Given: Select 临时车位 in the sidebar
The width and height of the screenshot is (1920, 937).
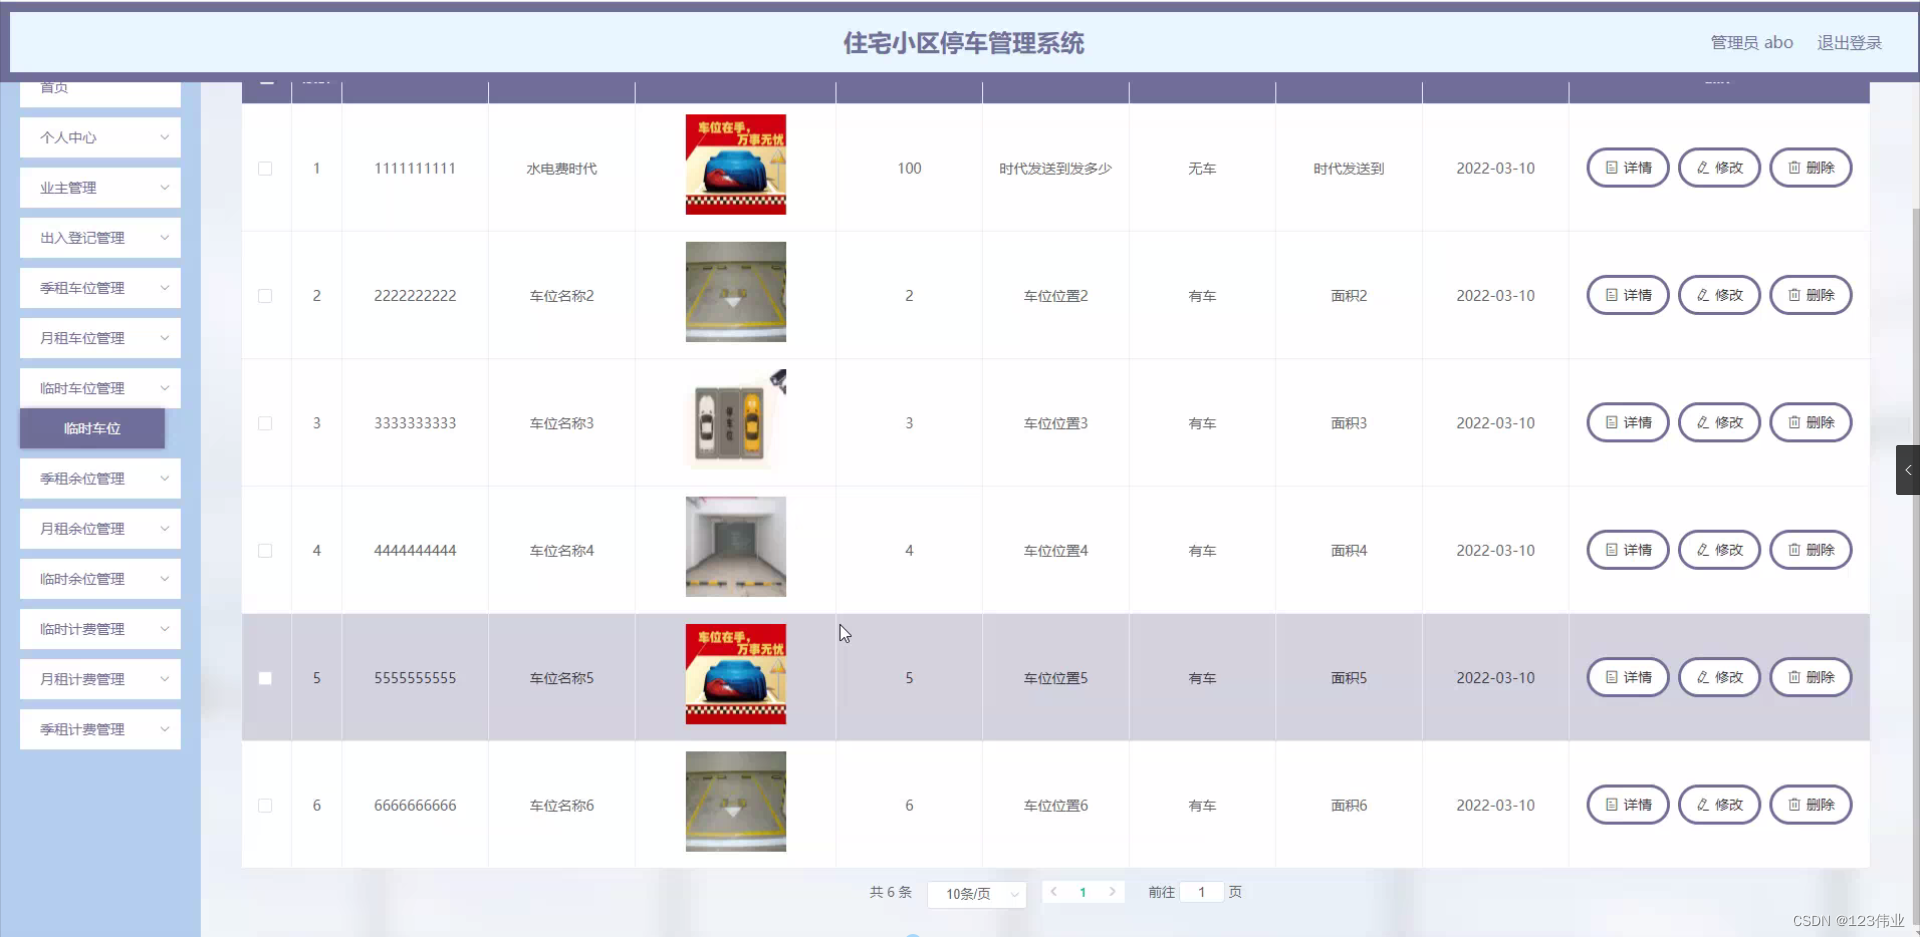Looking at the screenshot, I should tap(91, 429).
